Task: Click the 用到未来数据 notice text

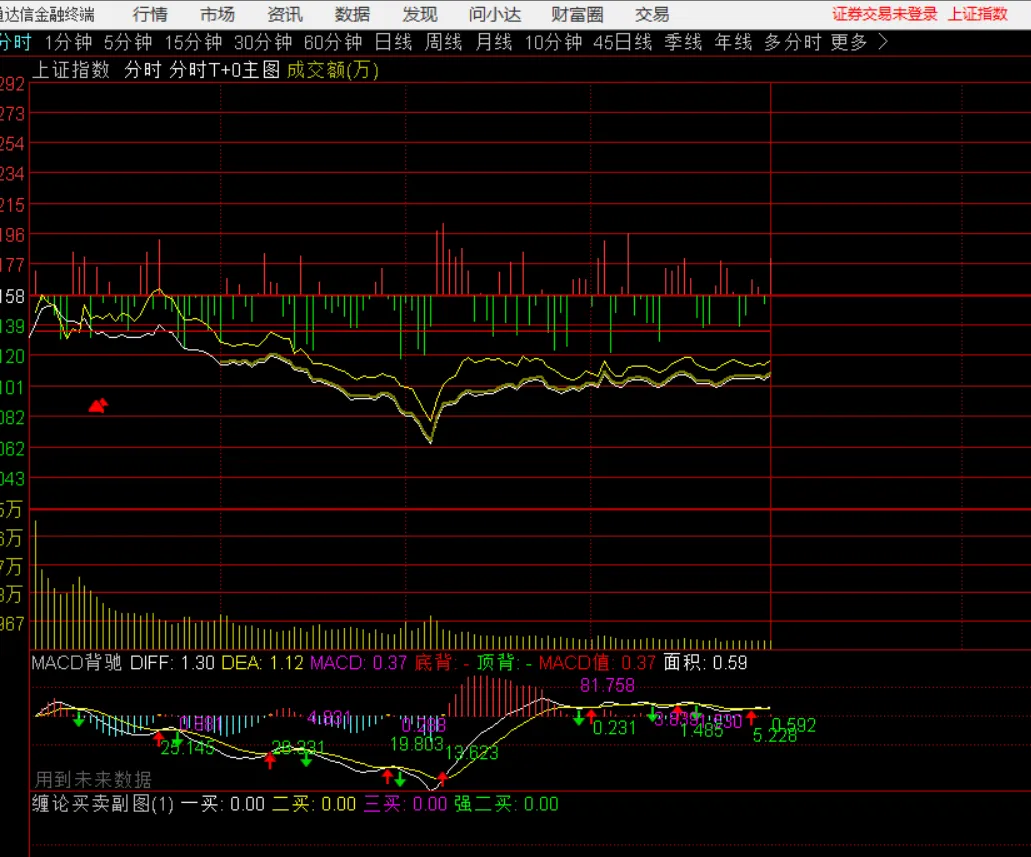Action: [93, 779]
